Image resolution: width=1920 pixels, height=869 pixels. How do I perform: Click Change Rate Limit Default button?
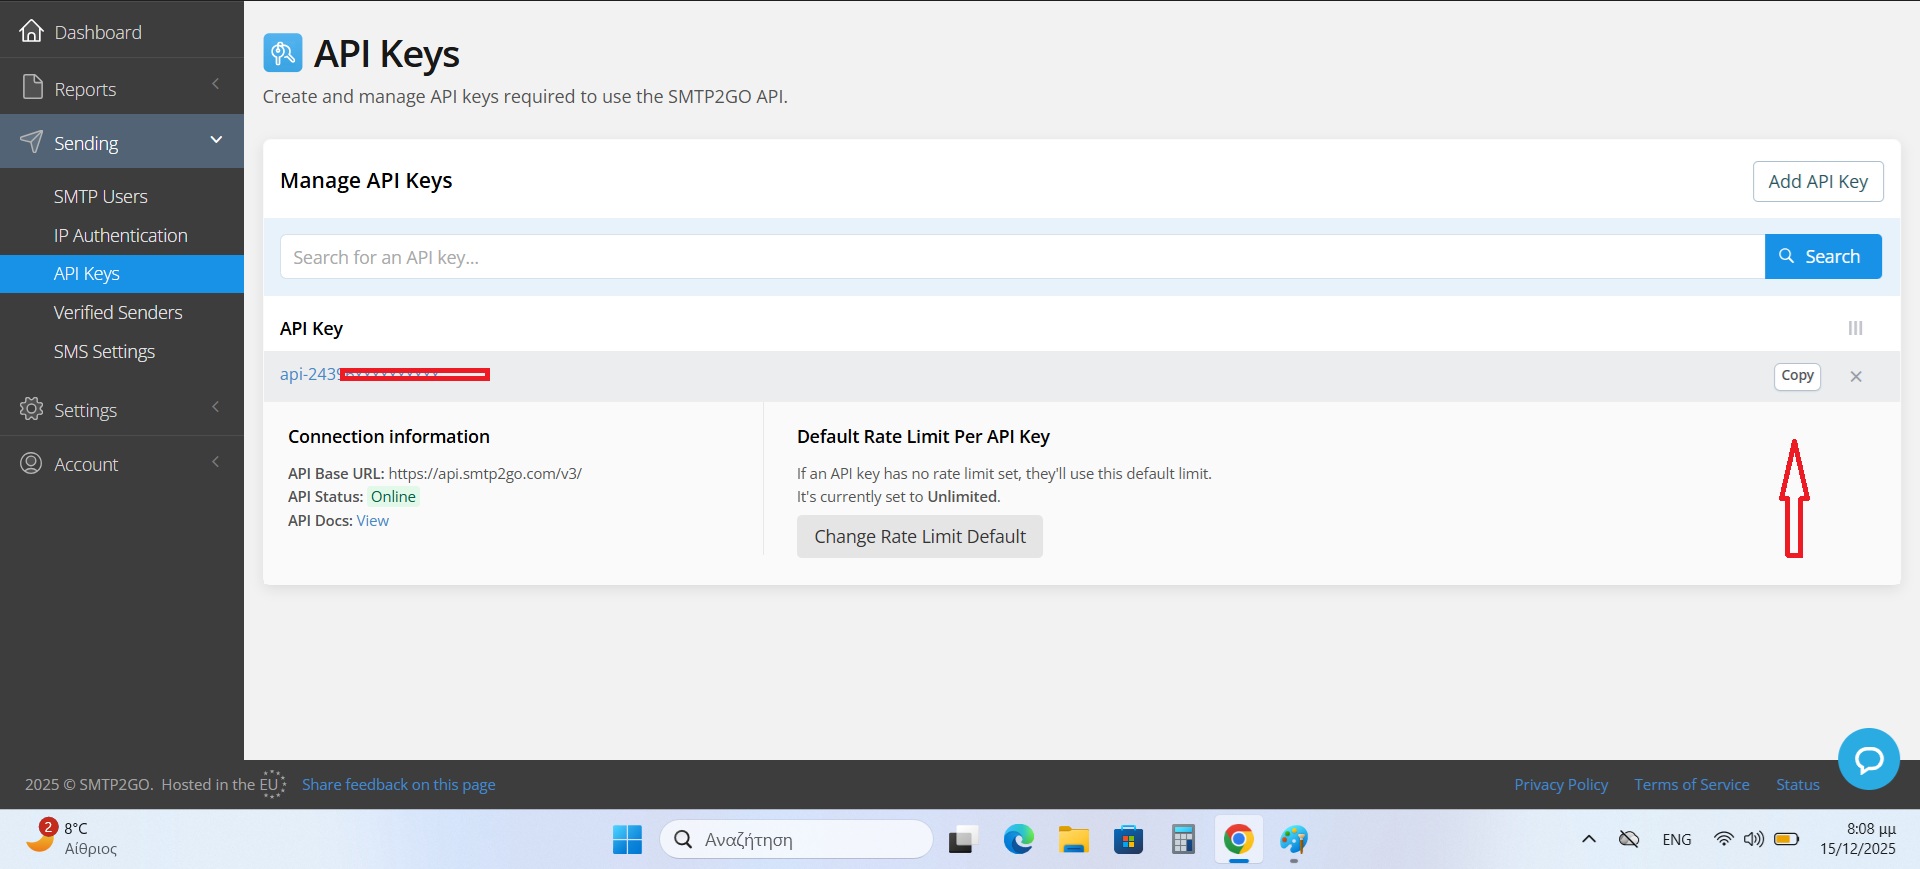coord(919,536)
